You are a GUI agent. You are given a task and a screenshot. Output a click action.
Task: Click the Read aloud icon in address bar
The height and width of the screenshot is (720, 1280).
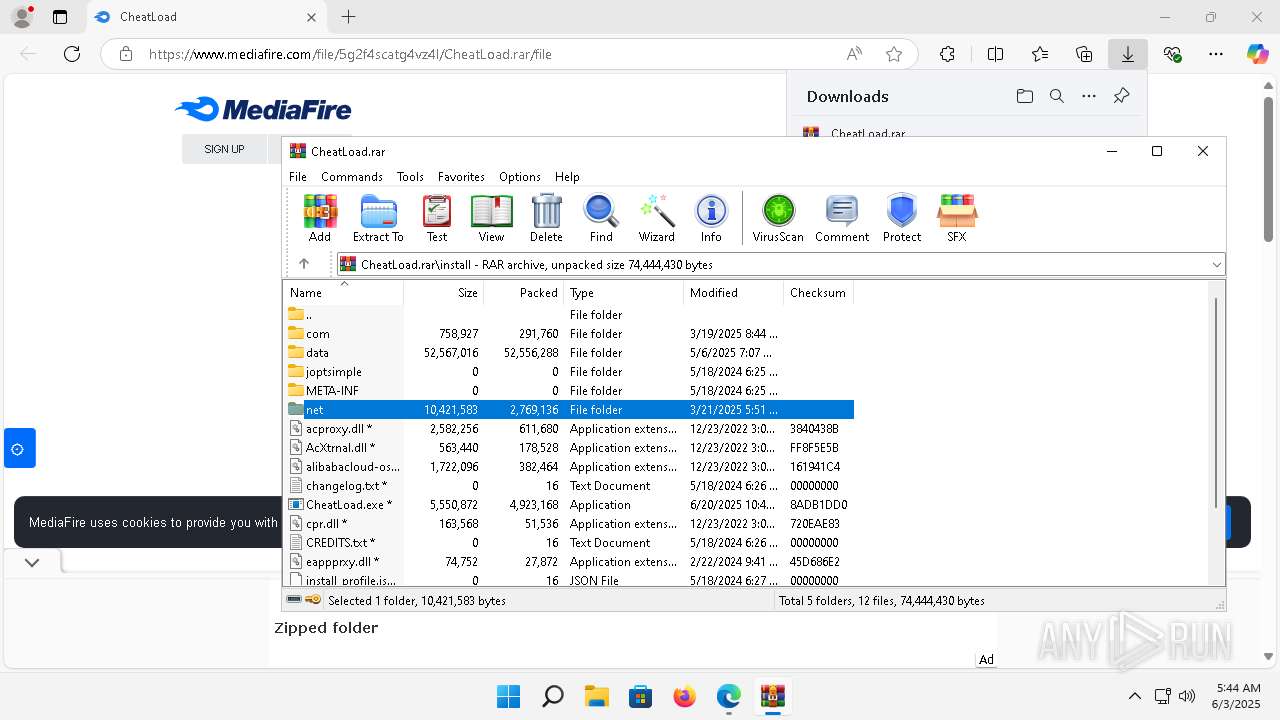pyautogui.click(x=854, y=54)
